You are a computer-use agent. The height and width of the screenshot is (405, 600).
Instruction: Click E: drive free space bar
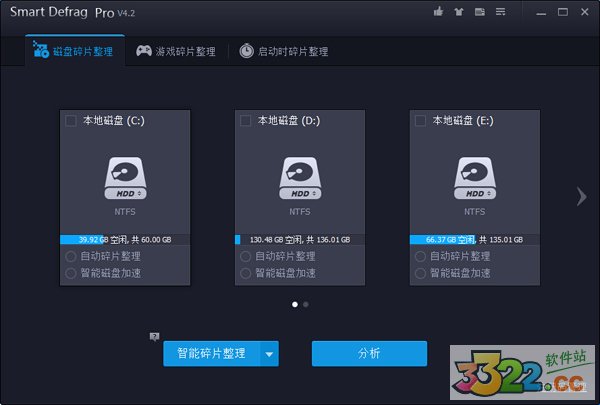coord(475,240)
